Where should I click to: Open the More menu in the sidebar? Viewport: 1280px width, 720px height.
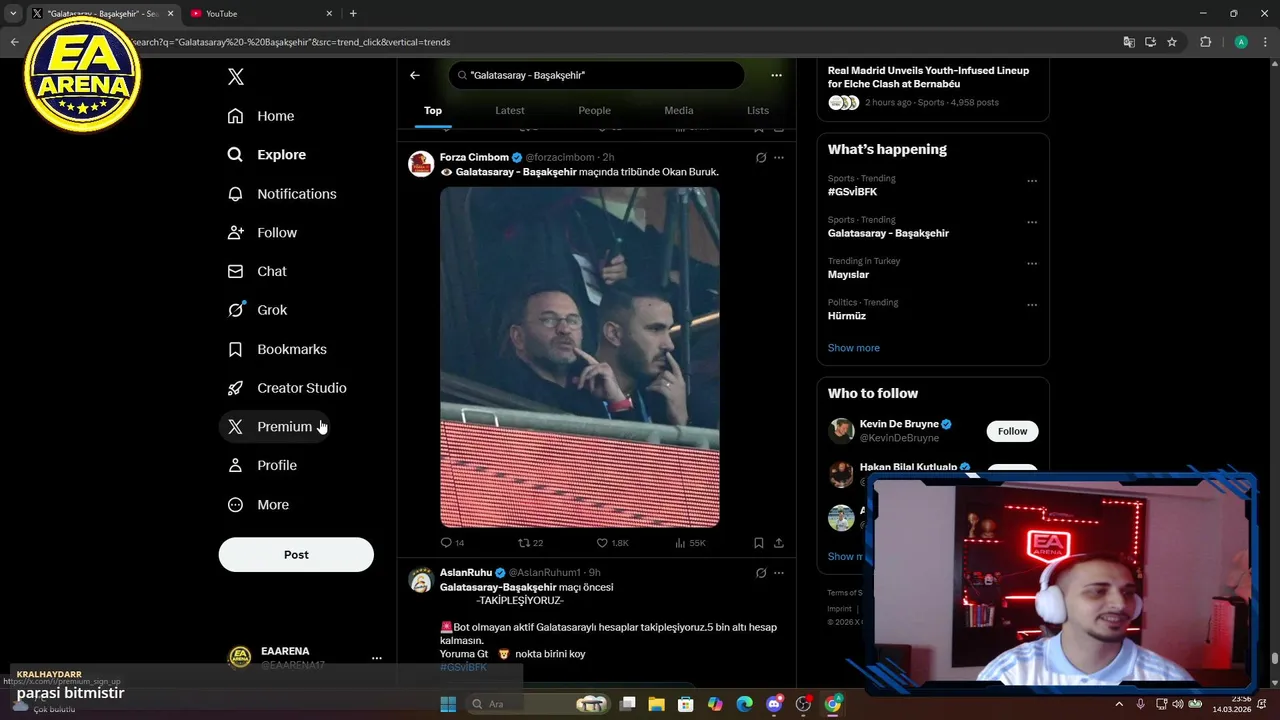click(x=259, y=505)
